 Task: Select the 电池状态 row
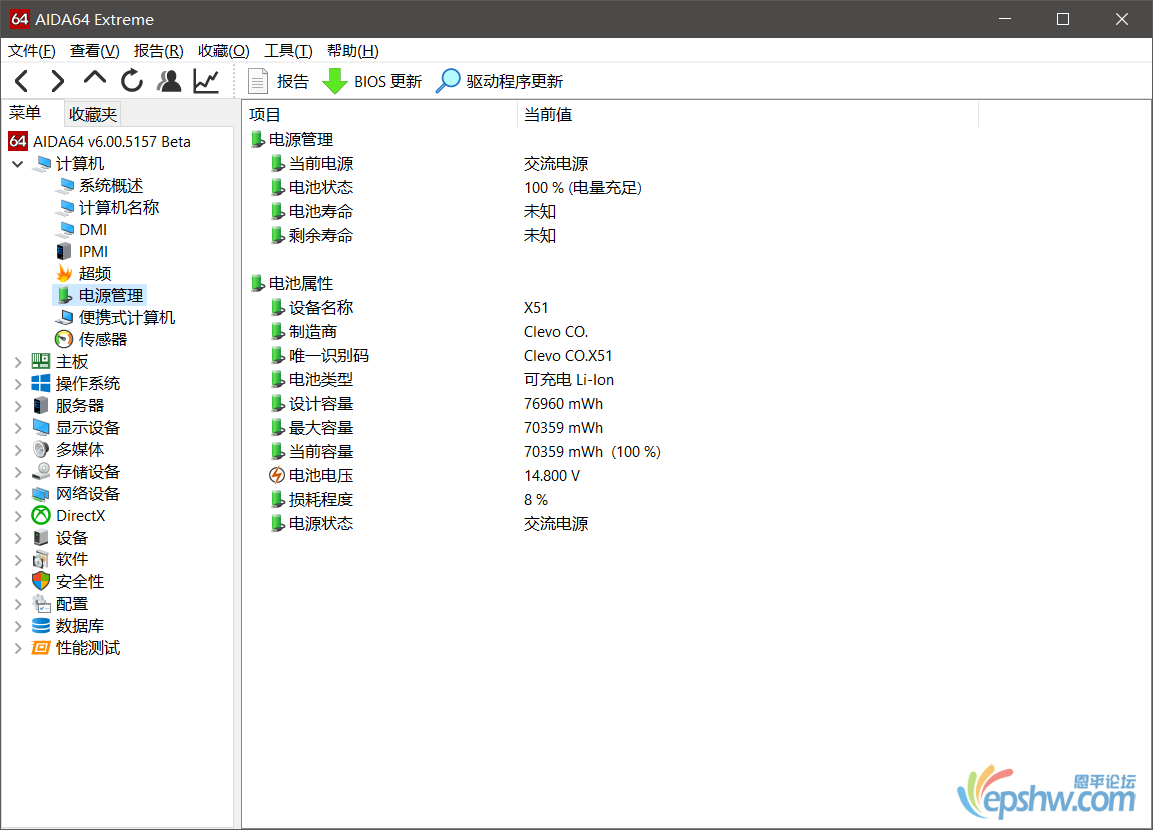321,187
